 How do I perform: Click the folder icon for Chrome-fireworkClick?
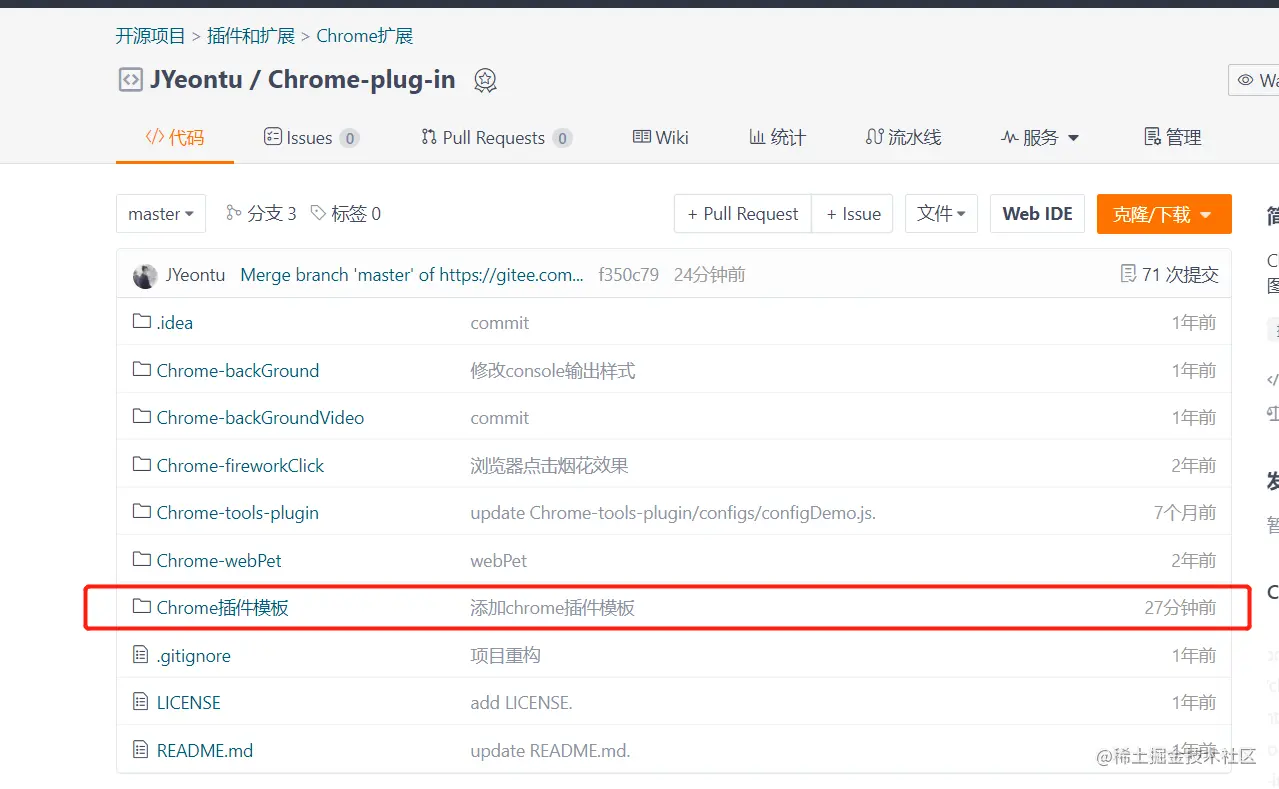[x=142, y=465]
